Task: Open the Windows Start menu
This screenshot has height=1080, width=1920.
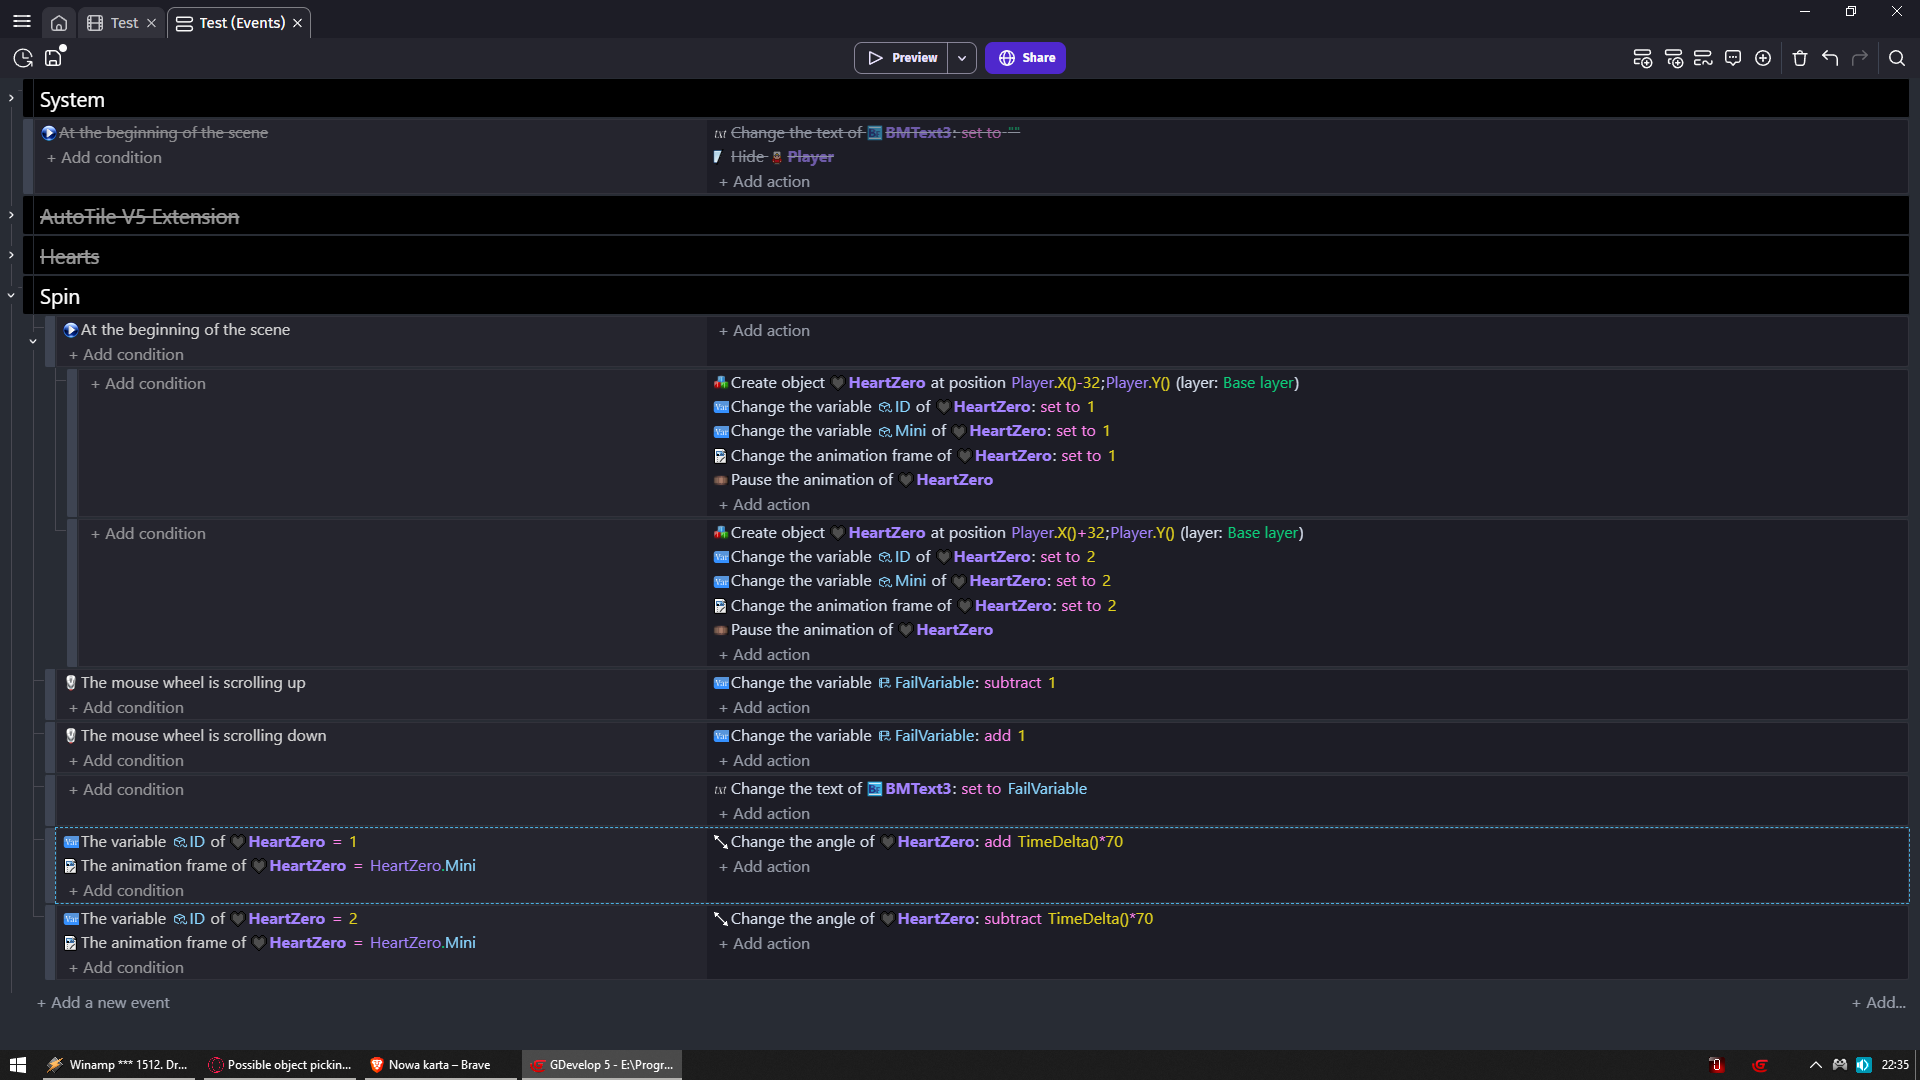Action: pyautogui.click(x=18, y=1065)
